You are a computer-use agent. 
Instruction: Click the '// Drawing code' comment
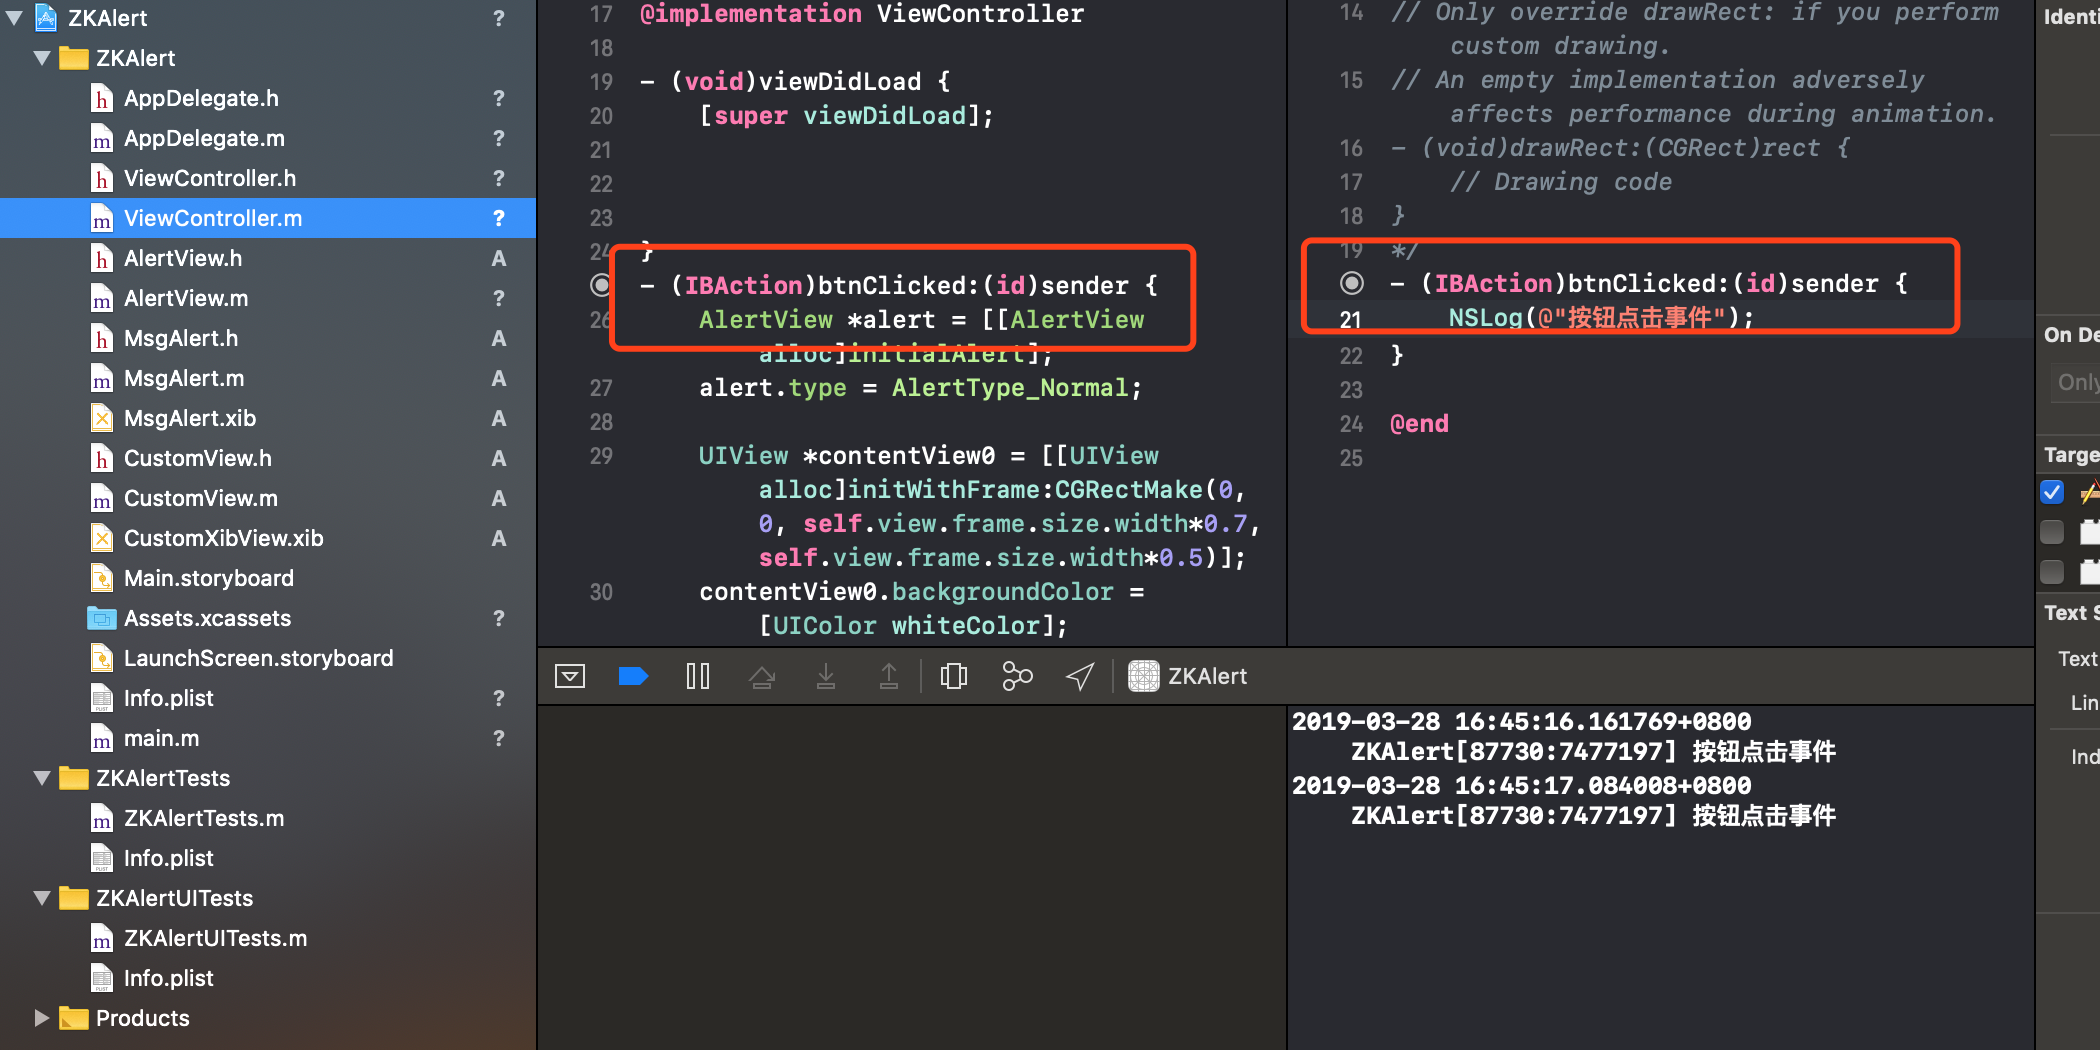tap(1561, 182)
